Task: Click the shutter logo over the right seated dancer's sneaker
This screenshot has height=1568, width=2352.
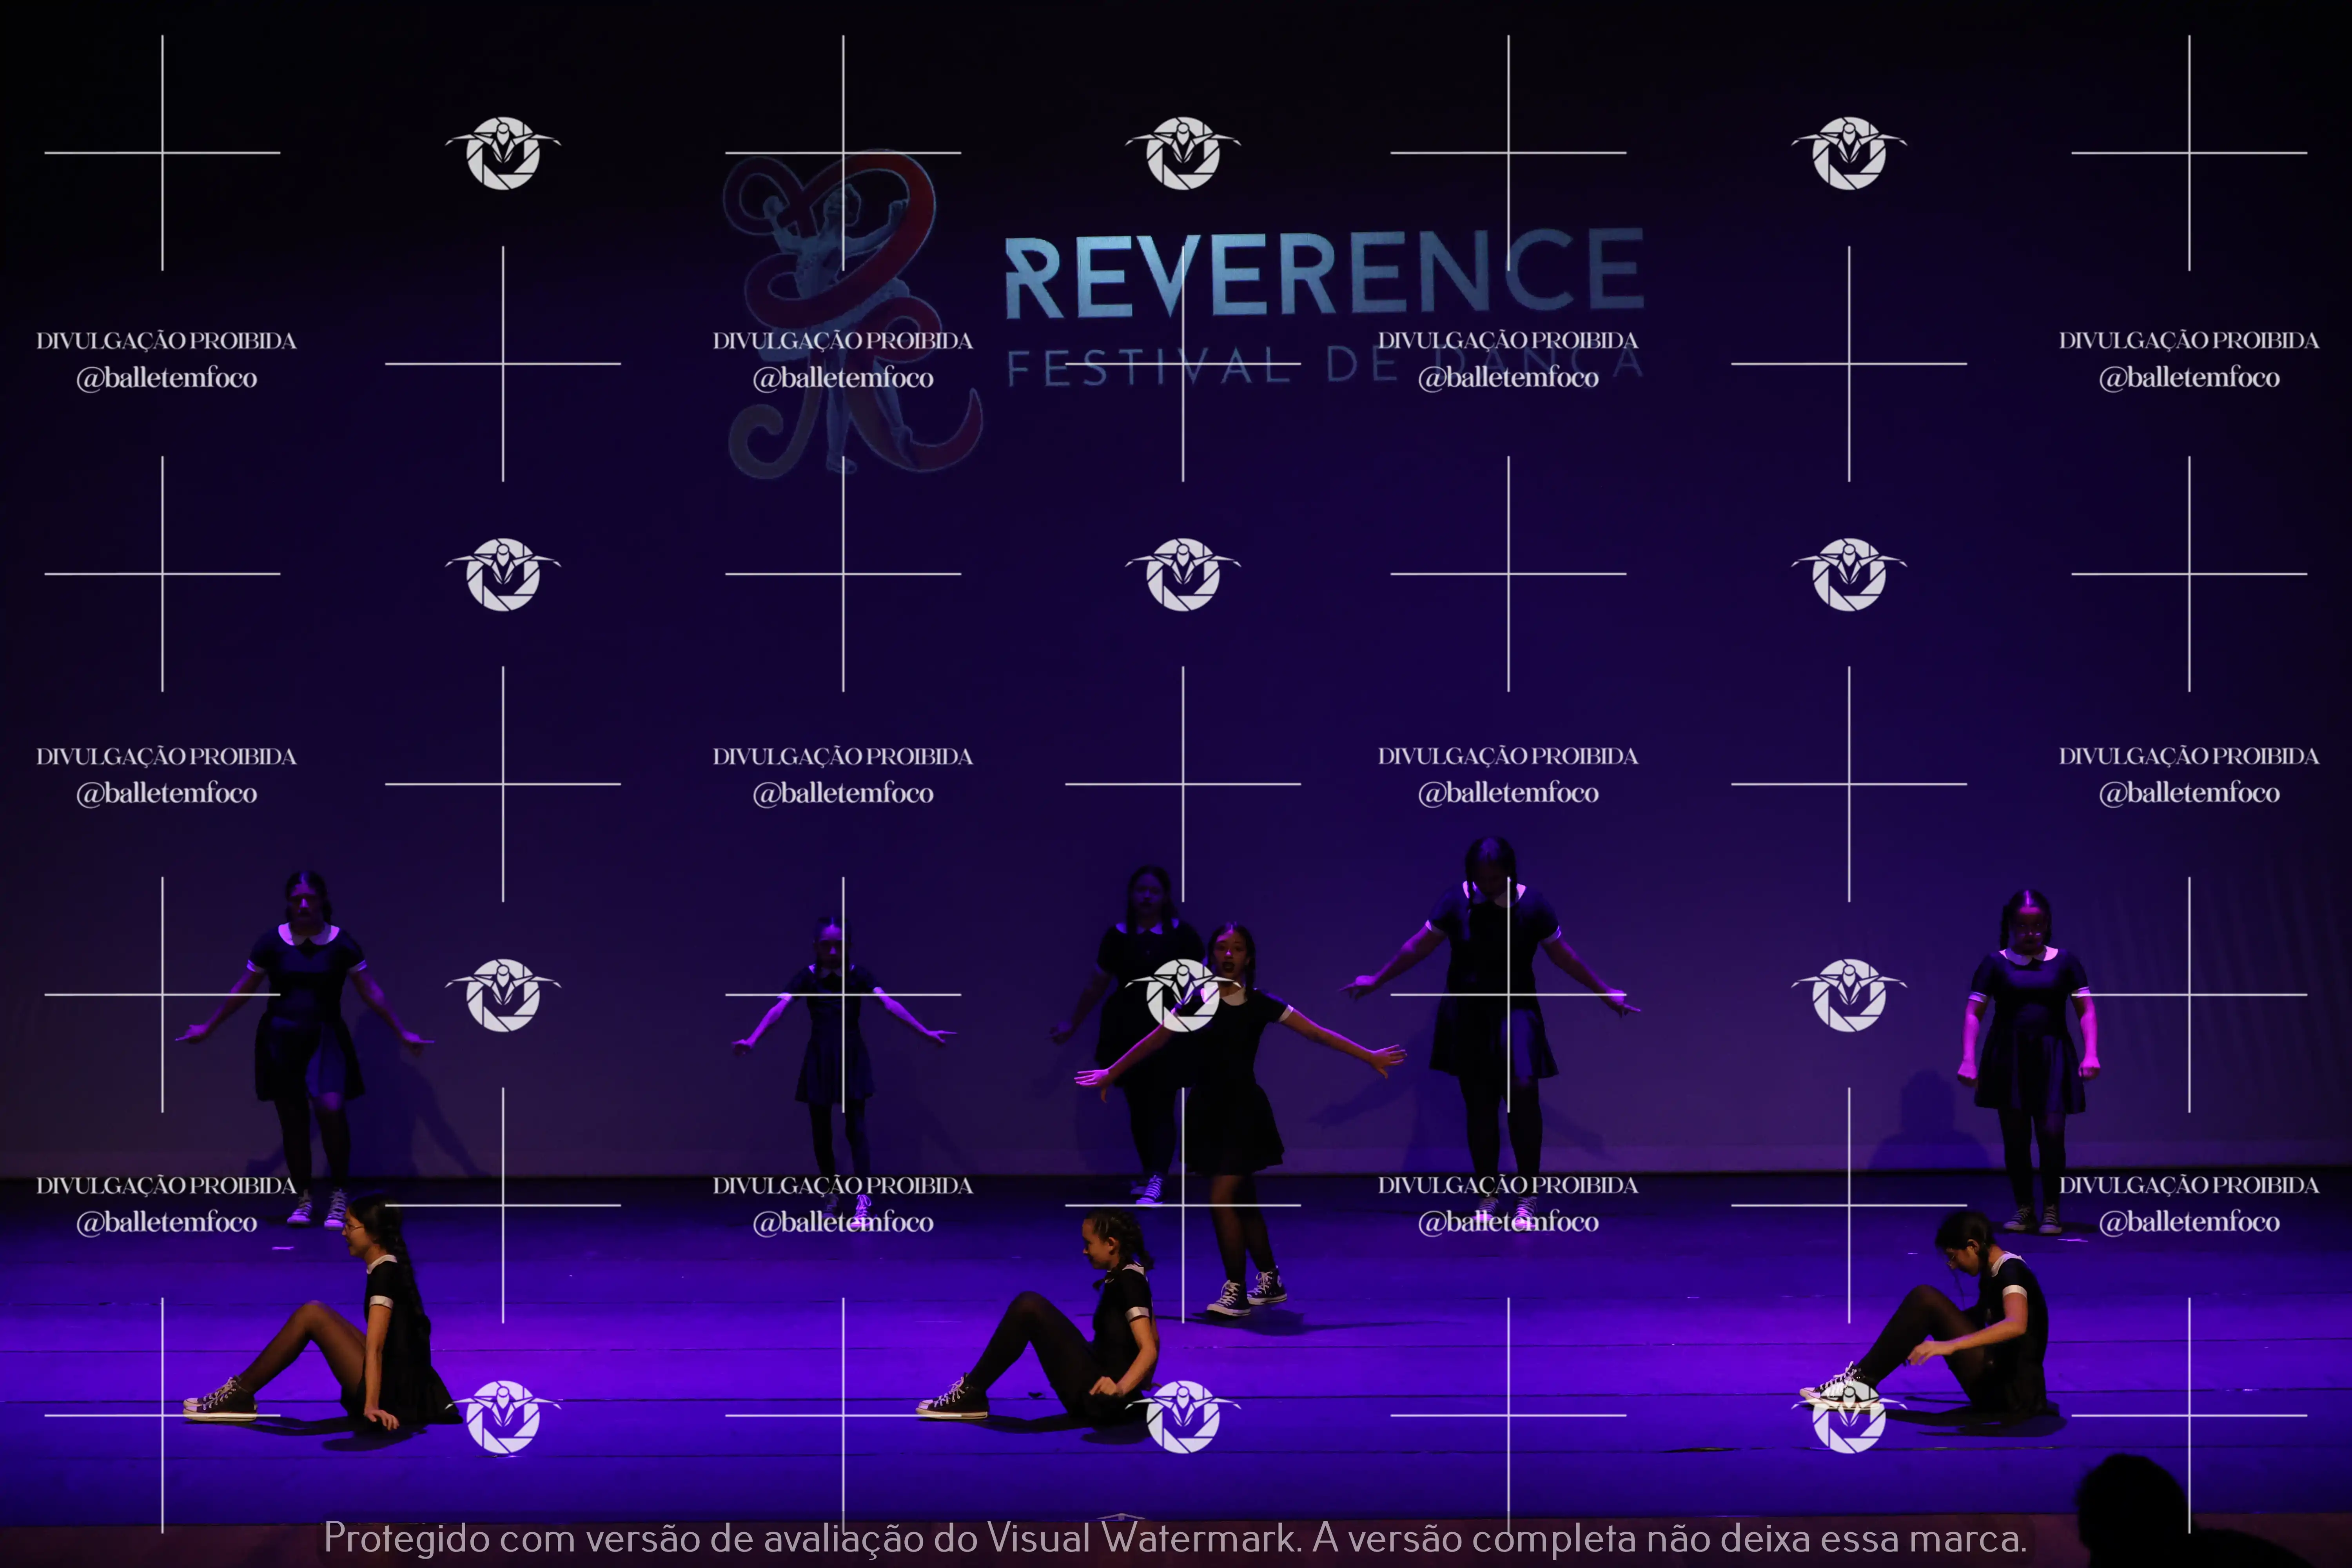Action: [x=1849, y=1416]
